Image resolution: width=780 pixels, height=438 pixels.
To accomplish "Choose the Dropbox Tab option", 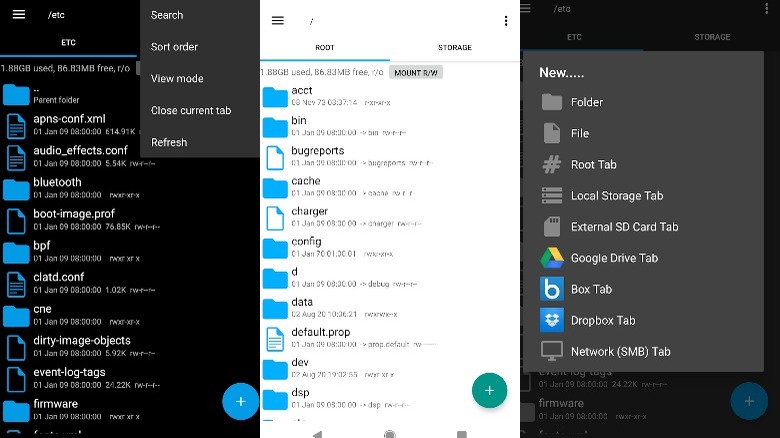I will (603, 321).
